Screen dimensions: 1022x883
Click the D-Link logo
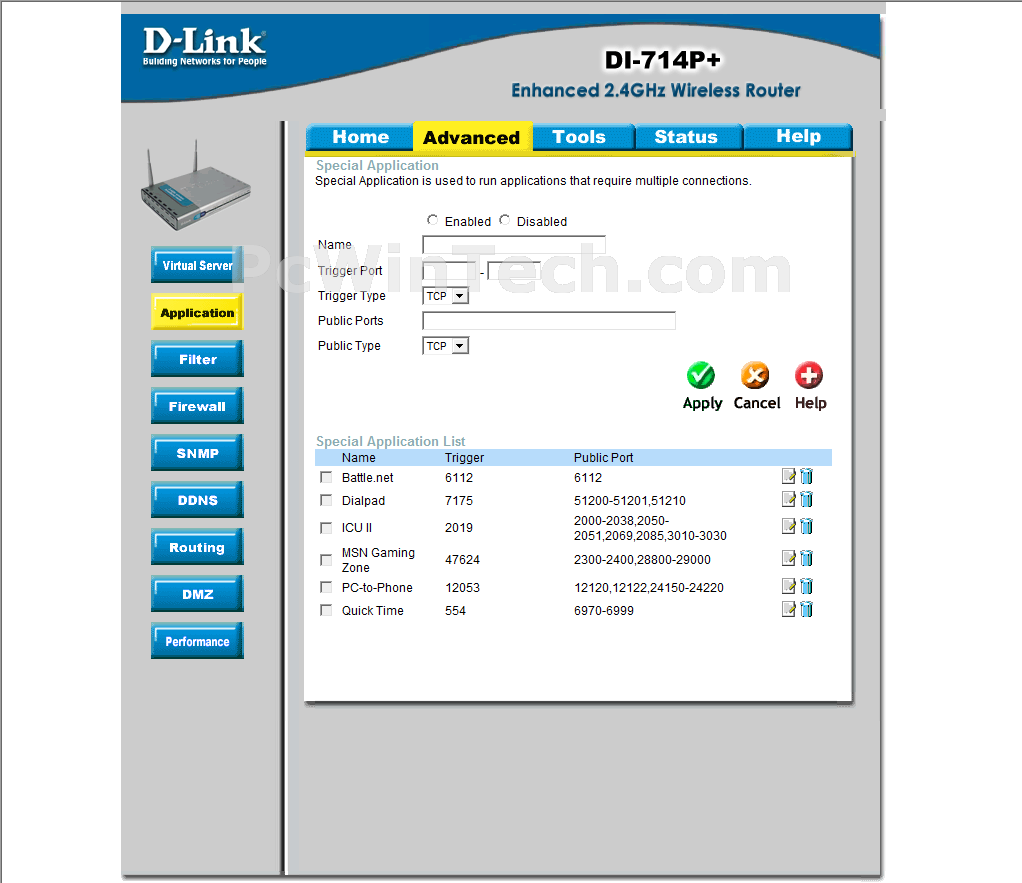point(205,46)
